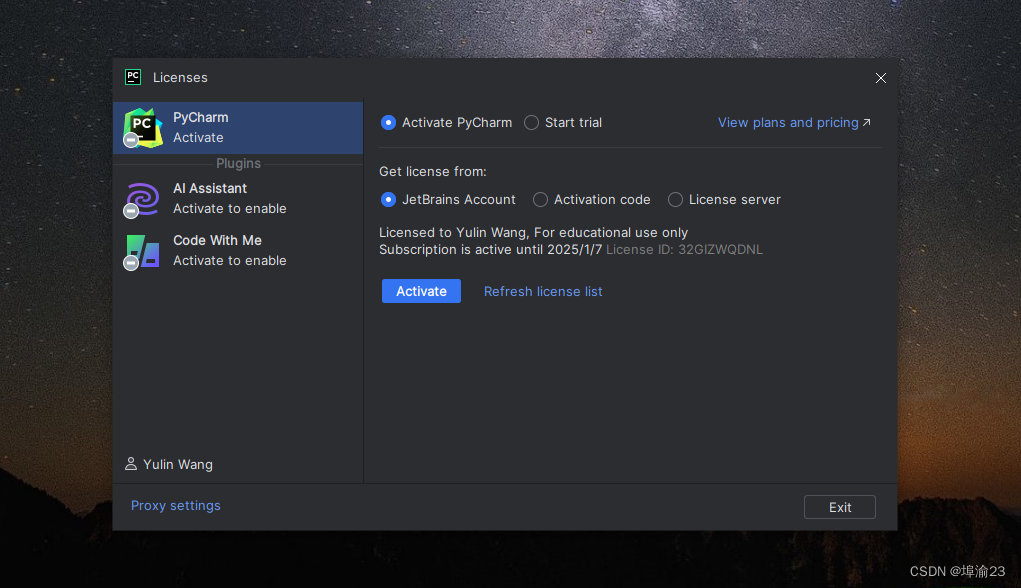This screenshot has height=588, width=1021.
Task: Click 'Licensed to Yulin Wang' text line
Action: (x=533, y=232)
